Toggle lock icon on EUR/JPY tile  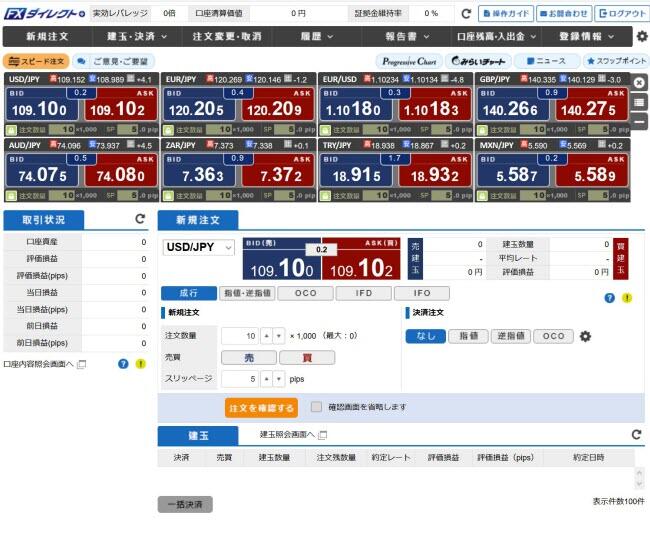click(x=168, y=130)
